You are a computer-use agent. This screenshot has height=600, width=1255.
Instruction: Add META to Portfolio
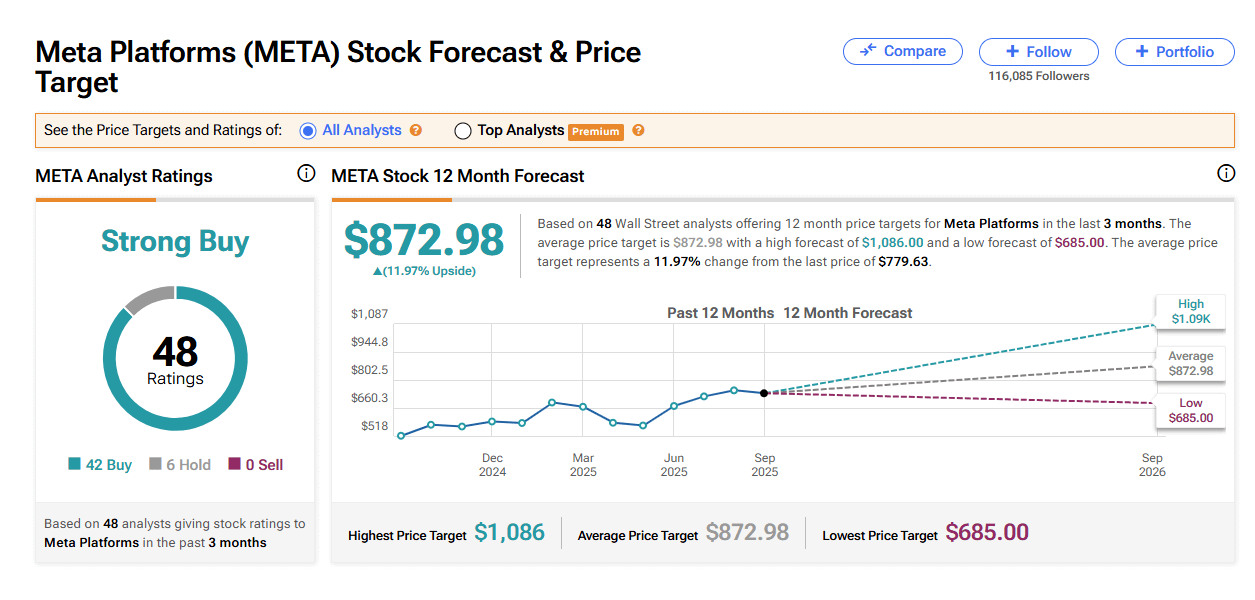(1174, 52)
